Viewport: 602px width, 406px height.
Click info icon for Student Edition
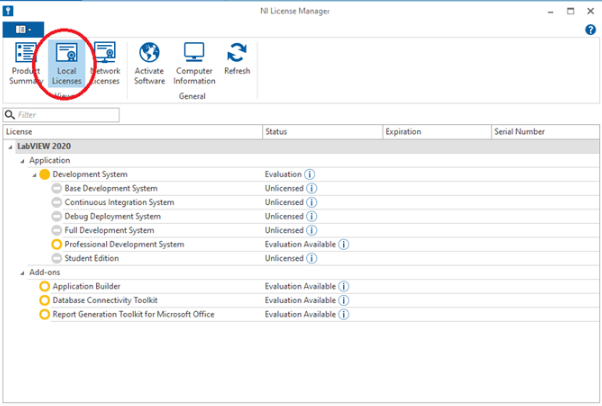point(312,259)
